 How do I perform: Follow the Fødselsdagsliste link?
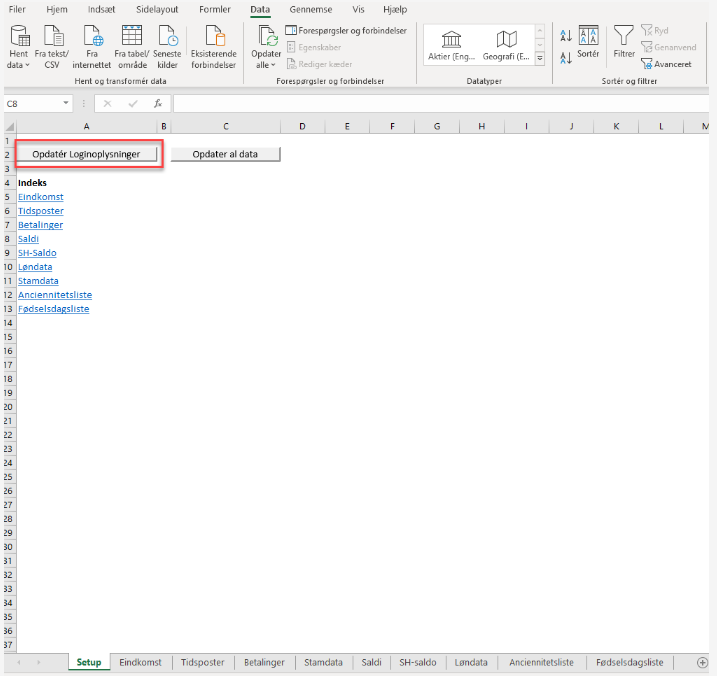click(x=54, y=309)
